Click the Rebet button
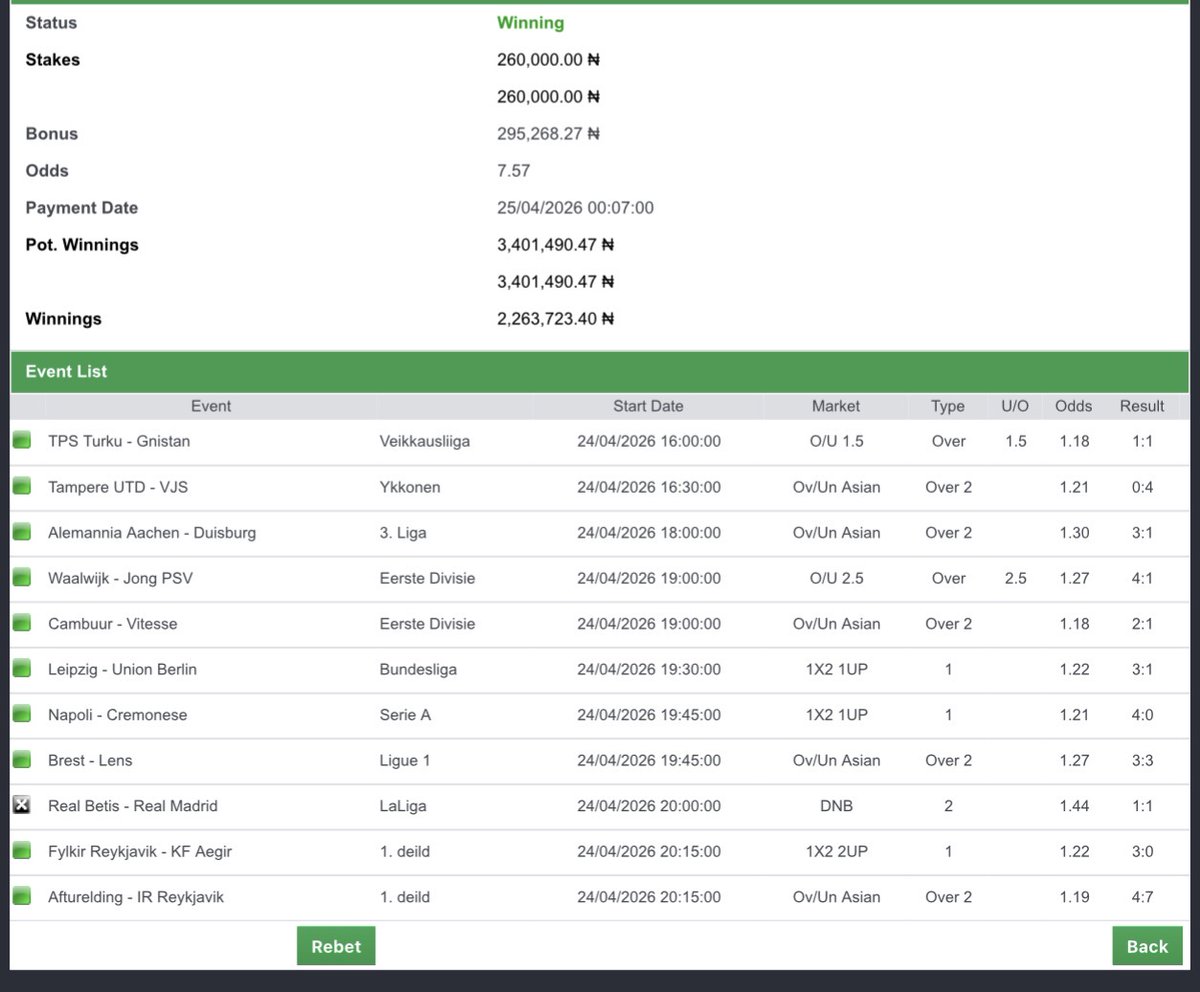This screenshot has width=1200, height=992. click(x=335, y=945)
